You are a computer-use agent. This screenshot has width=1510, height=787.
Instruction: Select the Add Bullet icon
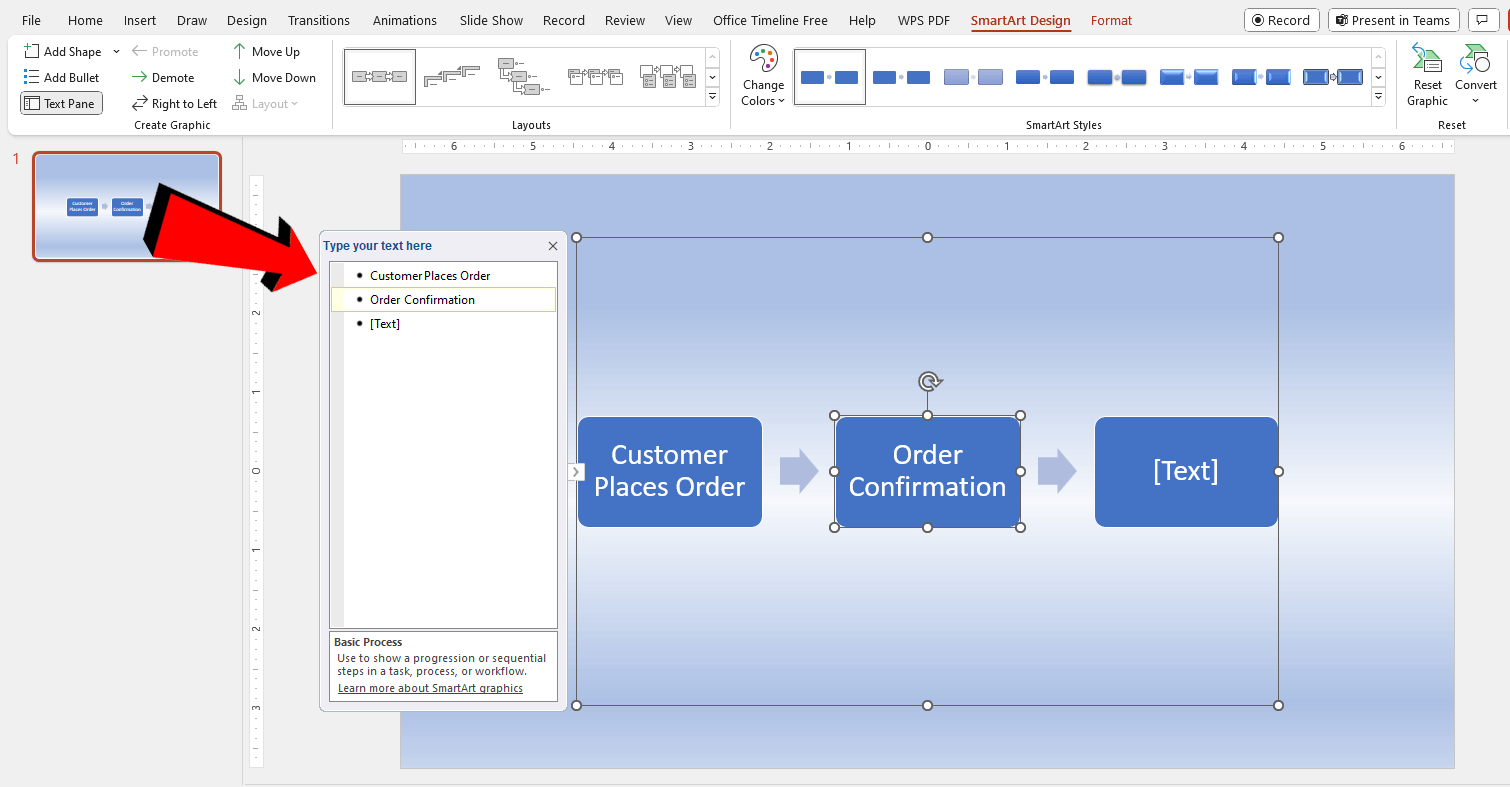(x=33, y=77)
